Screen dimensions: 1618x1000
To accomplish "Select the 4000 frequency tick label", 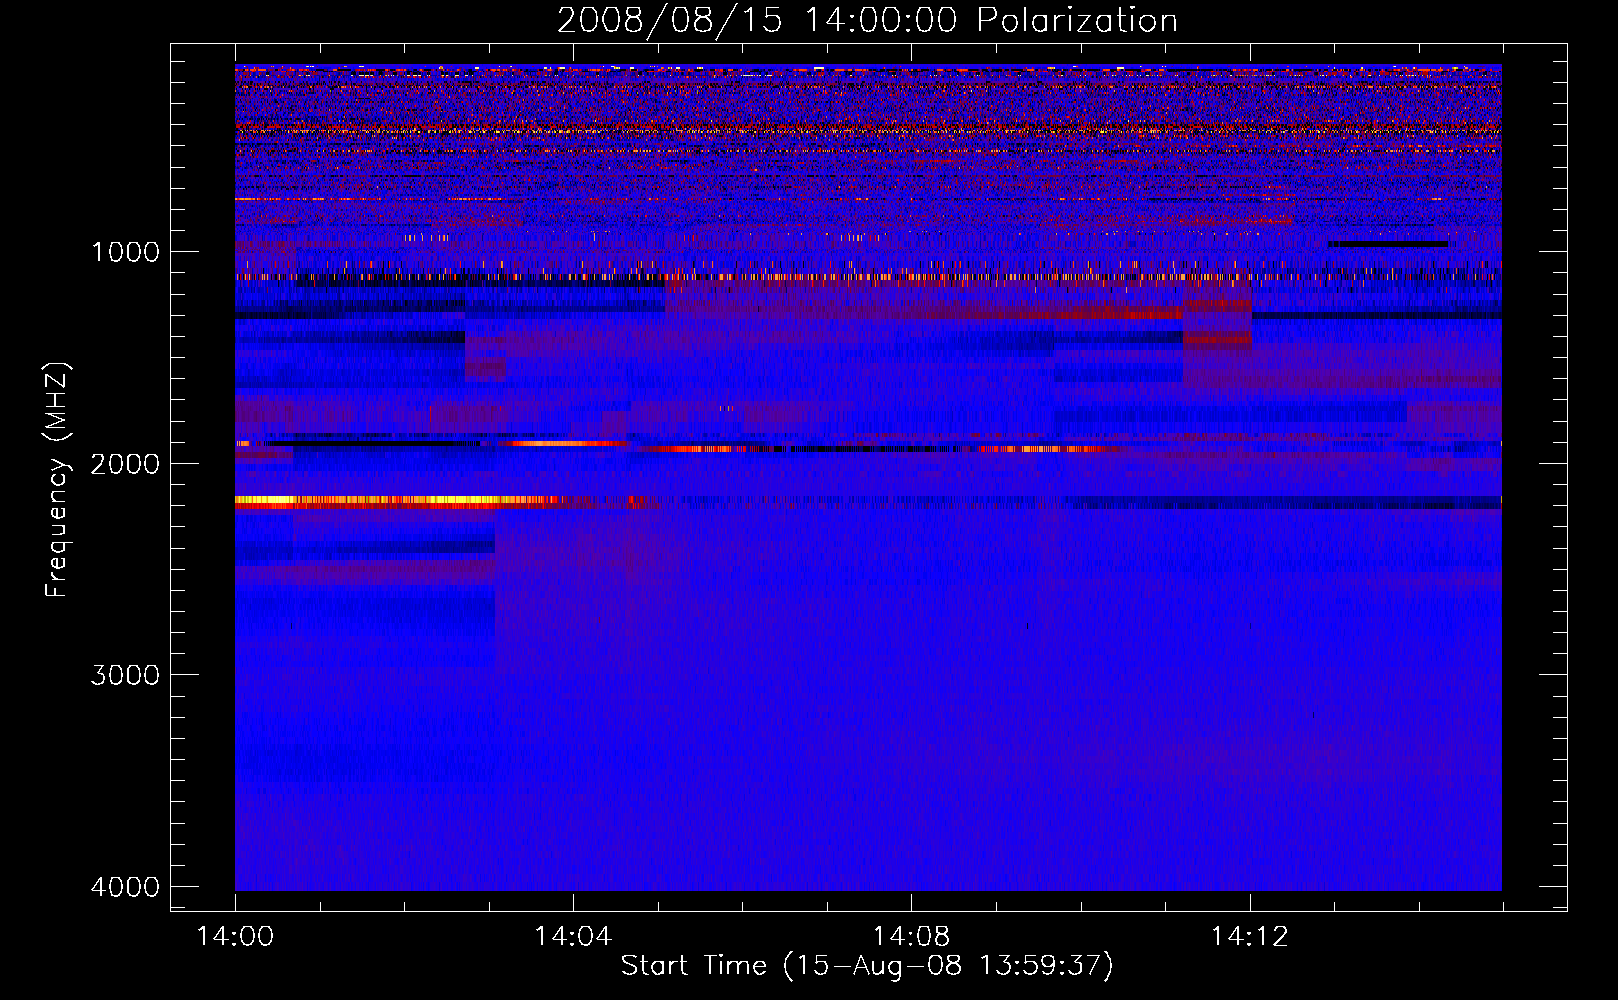I will tap(125, 887).
